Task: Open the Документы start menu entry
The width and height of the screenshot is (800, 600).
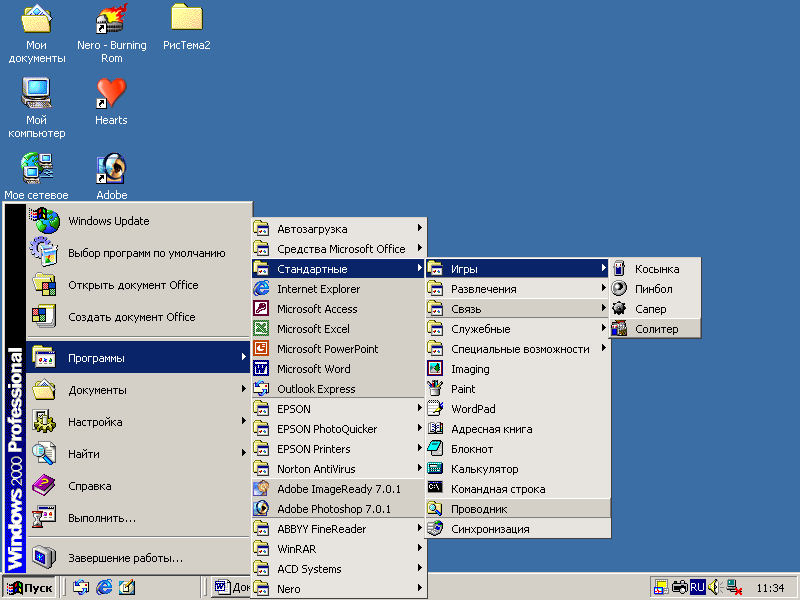Action: [139, 390]
